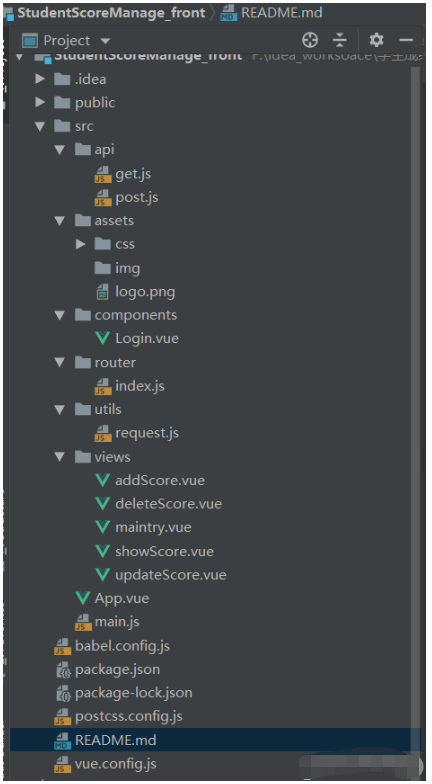Screen dimensions: 432x784
Task: Select showScore.vue file name
Action: pyautogui.click(x=164, y=552)
